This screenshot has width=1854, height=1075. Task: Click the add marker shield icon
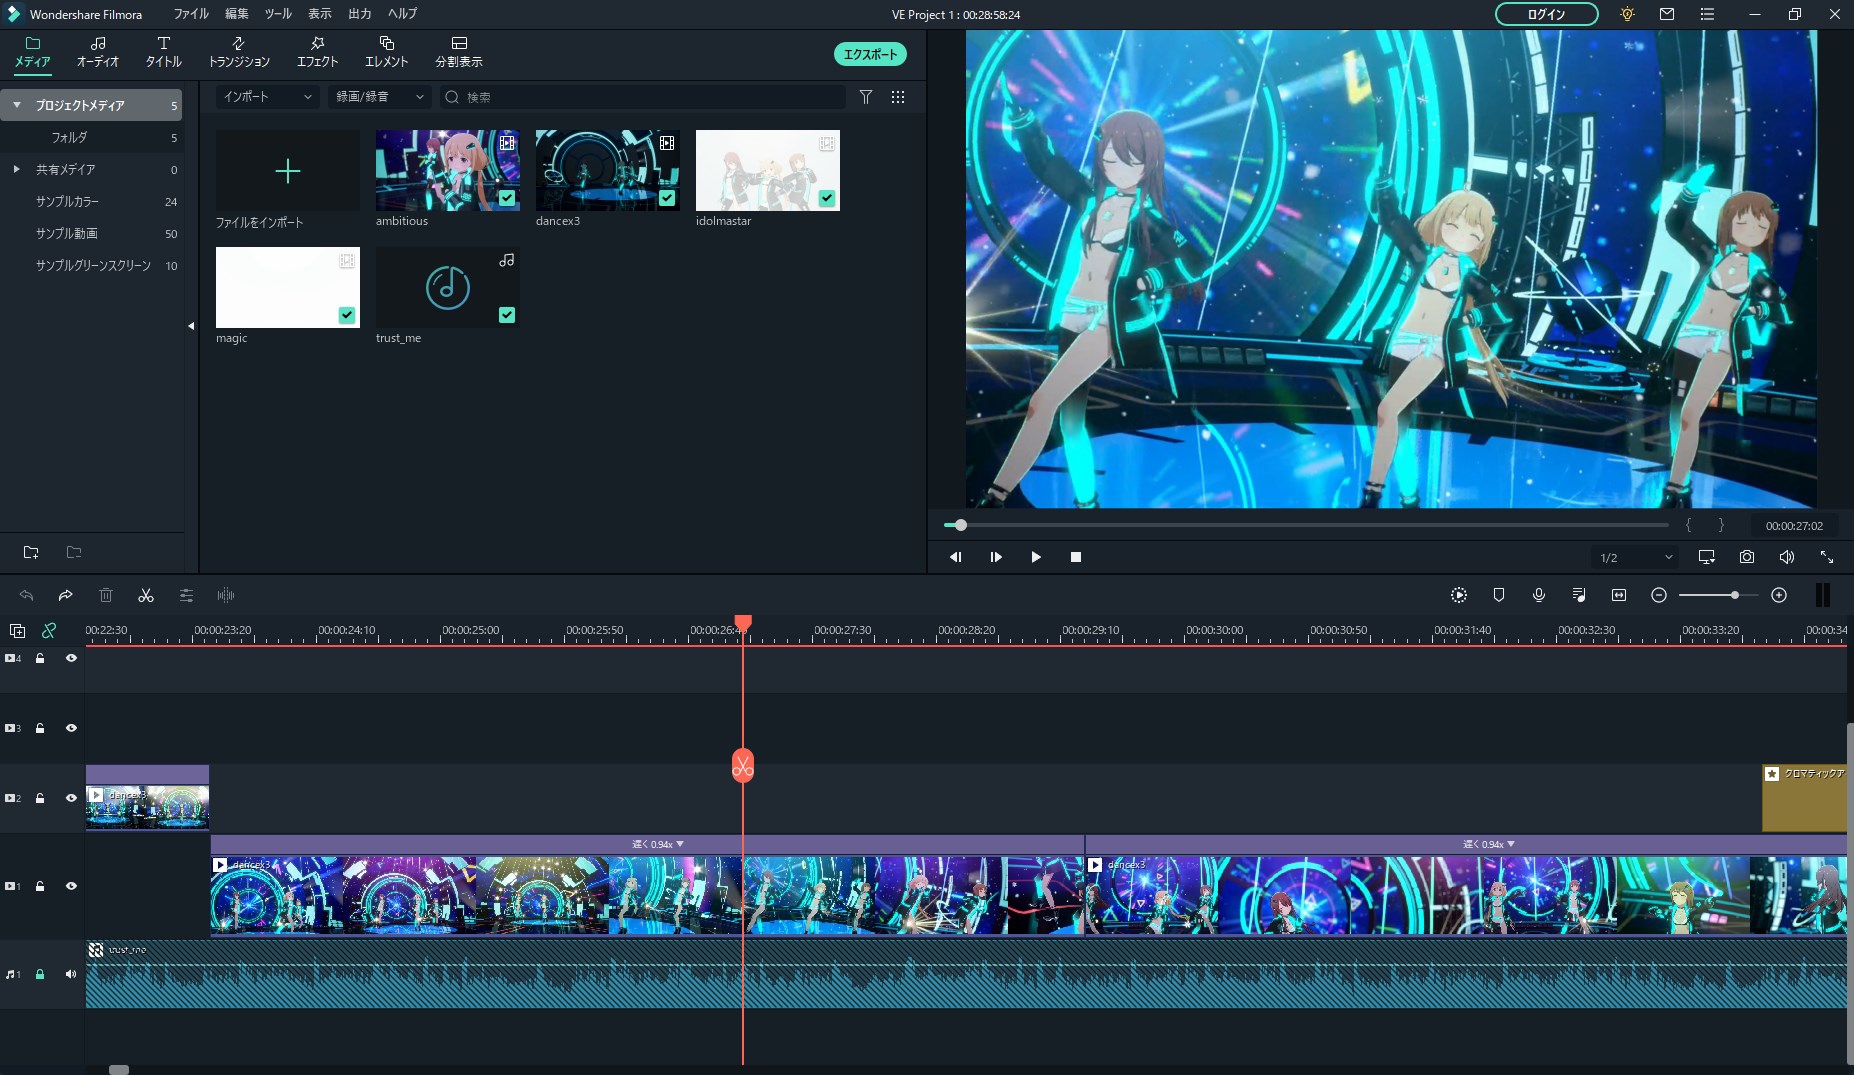(1498, 595)
